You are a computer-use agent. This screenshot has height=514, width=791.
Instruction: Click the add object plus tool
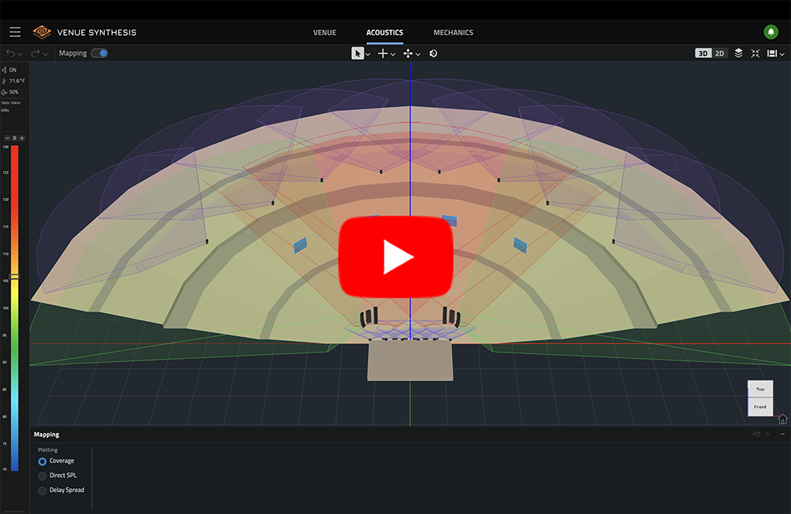(x=382, y=53)
